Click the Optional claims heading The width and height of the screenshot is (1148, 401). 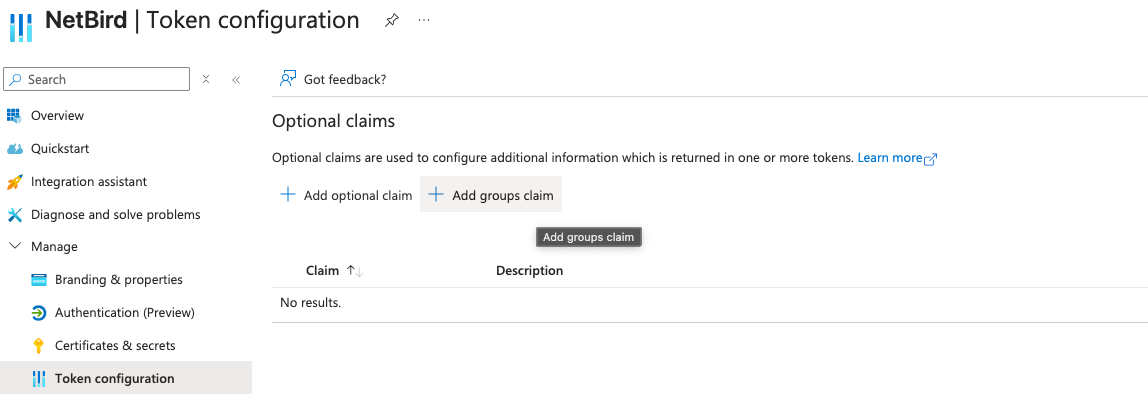333,121
